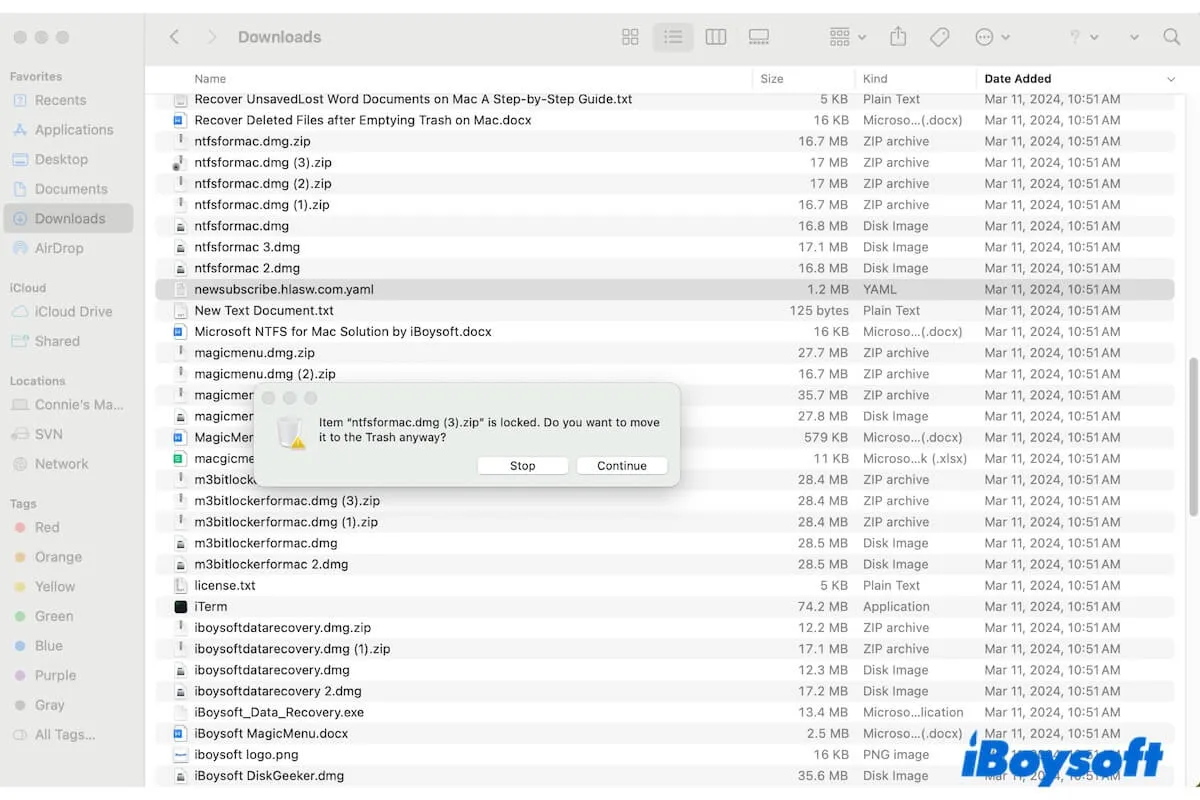Image resolution: width=1200 pixels, height=800 pixels.
Task: Click the search magnifier icon
Action: (1171, 36)
